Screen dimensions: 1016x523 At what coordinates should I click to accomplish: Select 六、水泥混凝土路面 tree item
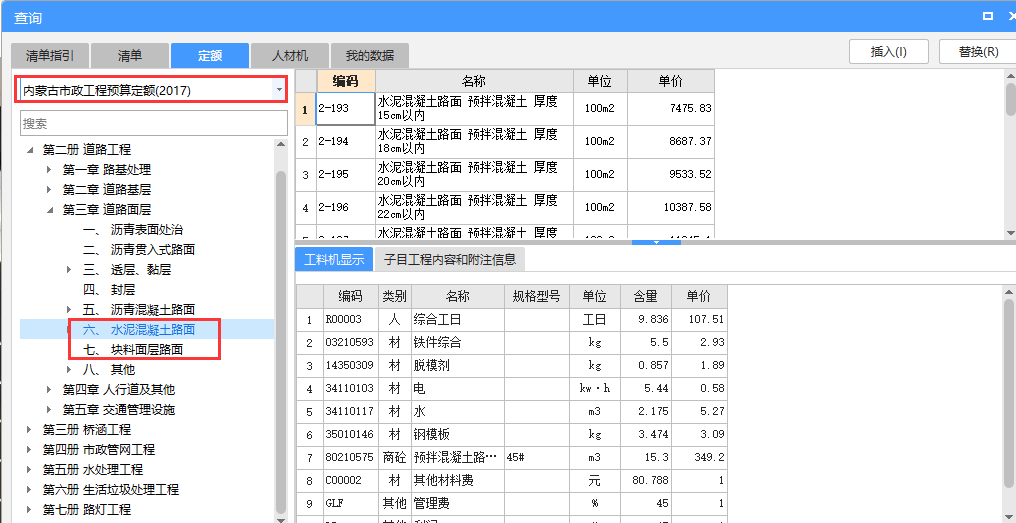pyautogui.click(x=139, y=330)
